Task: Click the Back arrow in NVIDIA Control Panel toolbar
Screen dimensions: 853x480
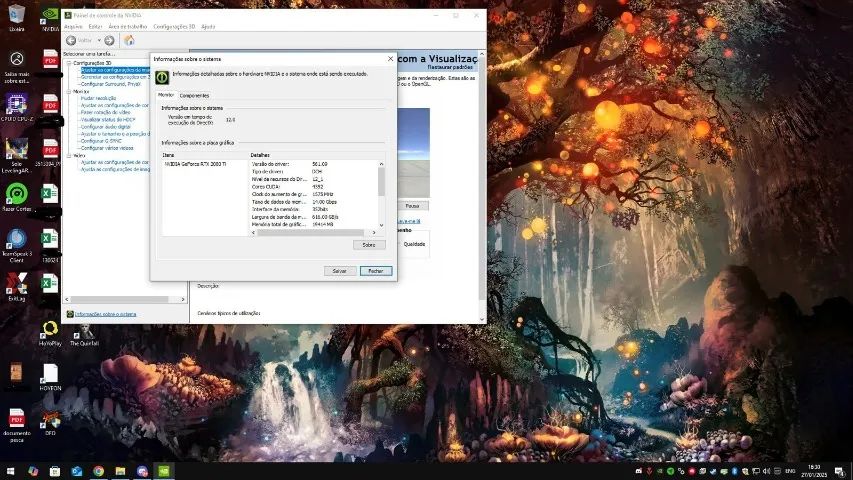Action: pyautogui.click(x=71, y=40)
